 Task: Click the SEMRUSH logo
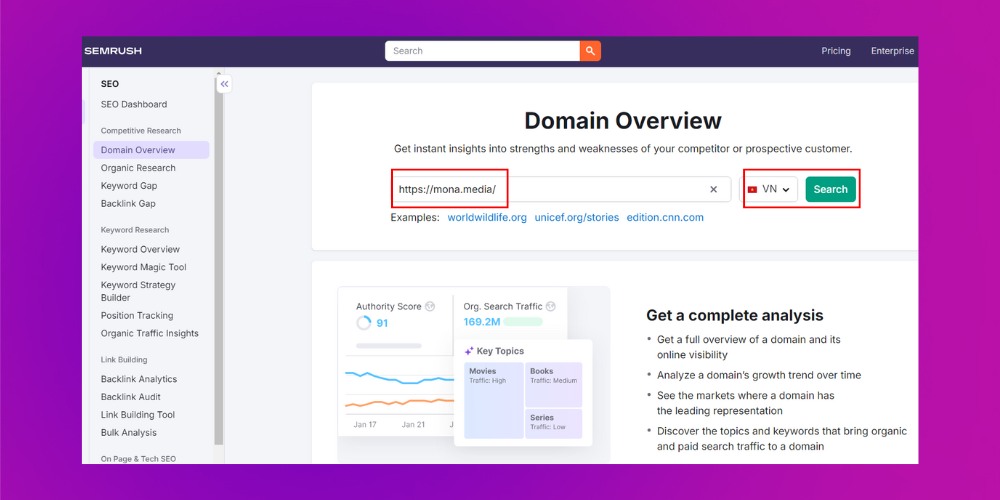pyautogui.click(x=113, y=51)
